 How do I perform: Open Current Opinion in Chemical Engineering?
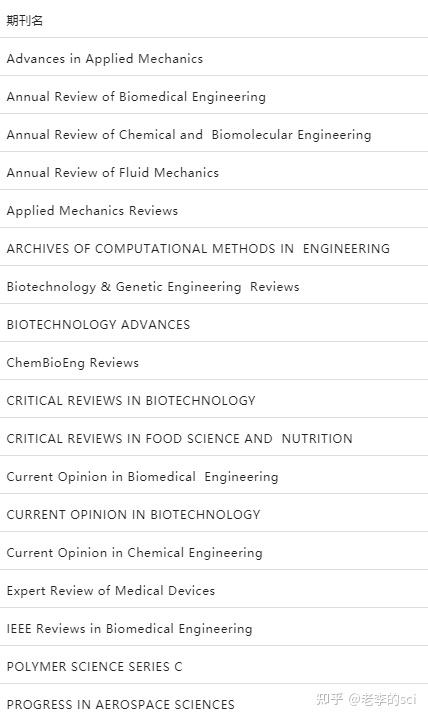pos(134,553)
